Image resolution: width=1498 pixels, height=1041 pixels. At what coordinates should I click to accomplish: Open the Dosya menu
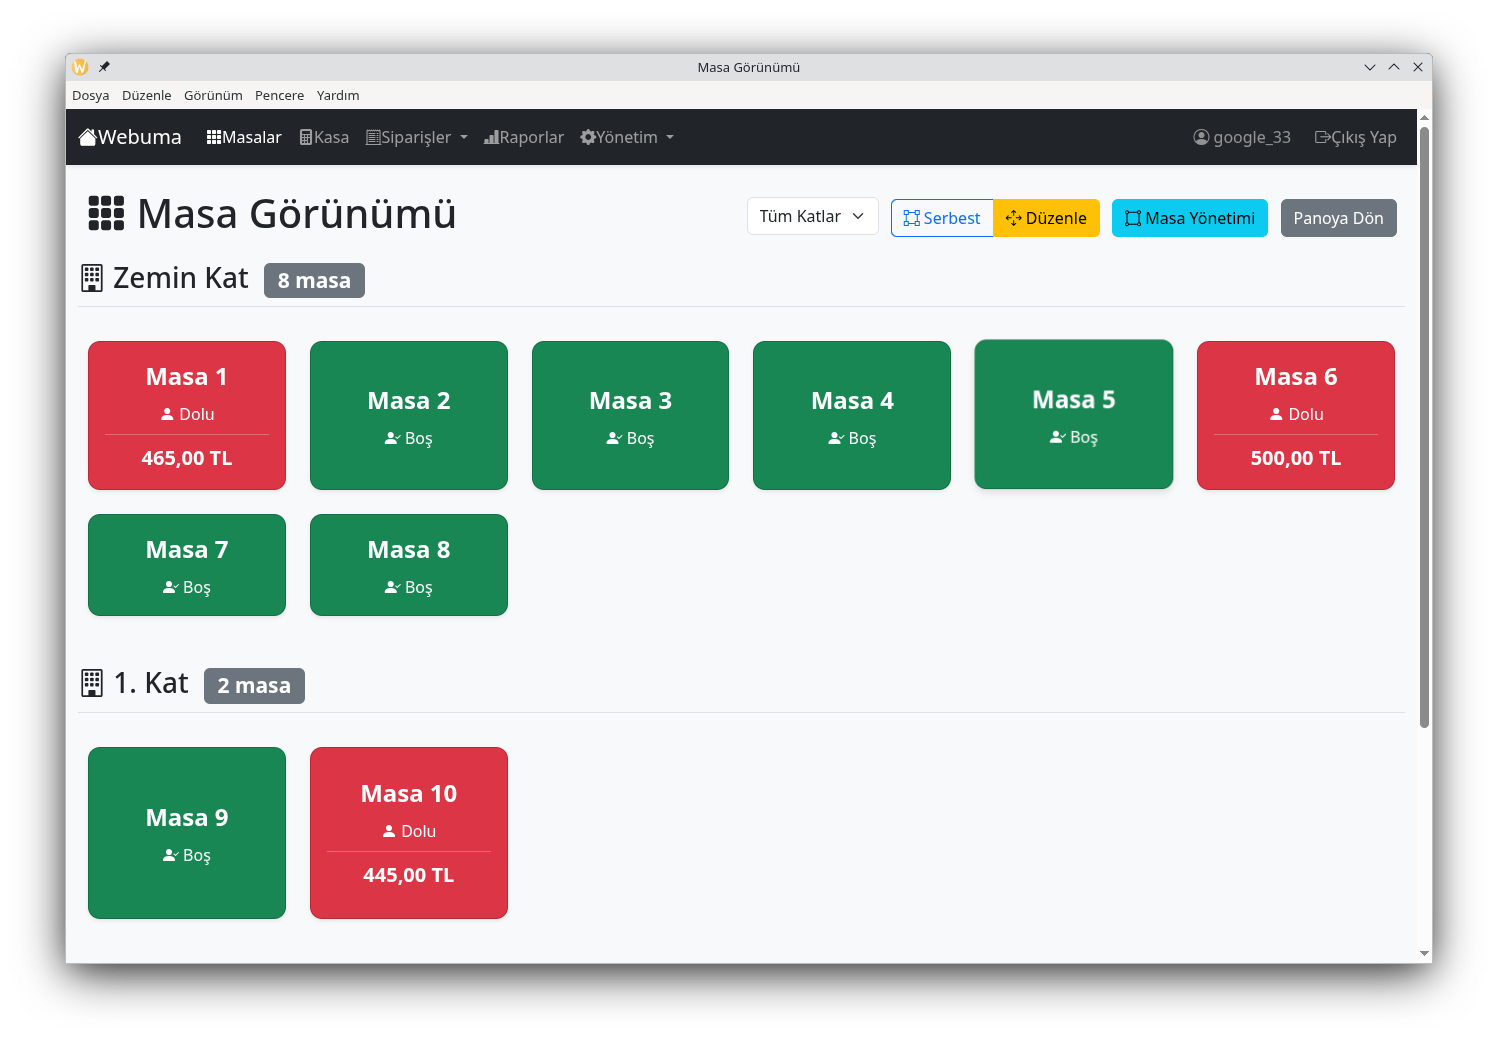(90, 95)
